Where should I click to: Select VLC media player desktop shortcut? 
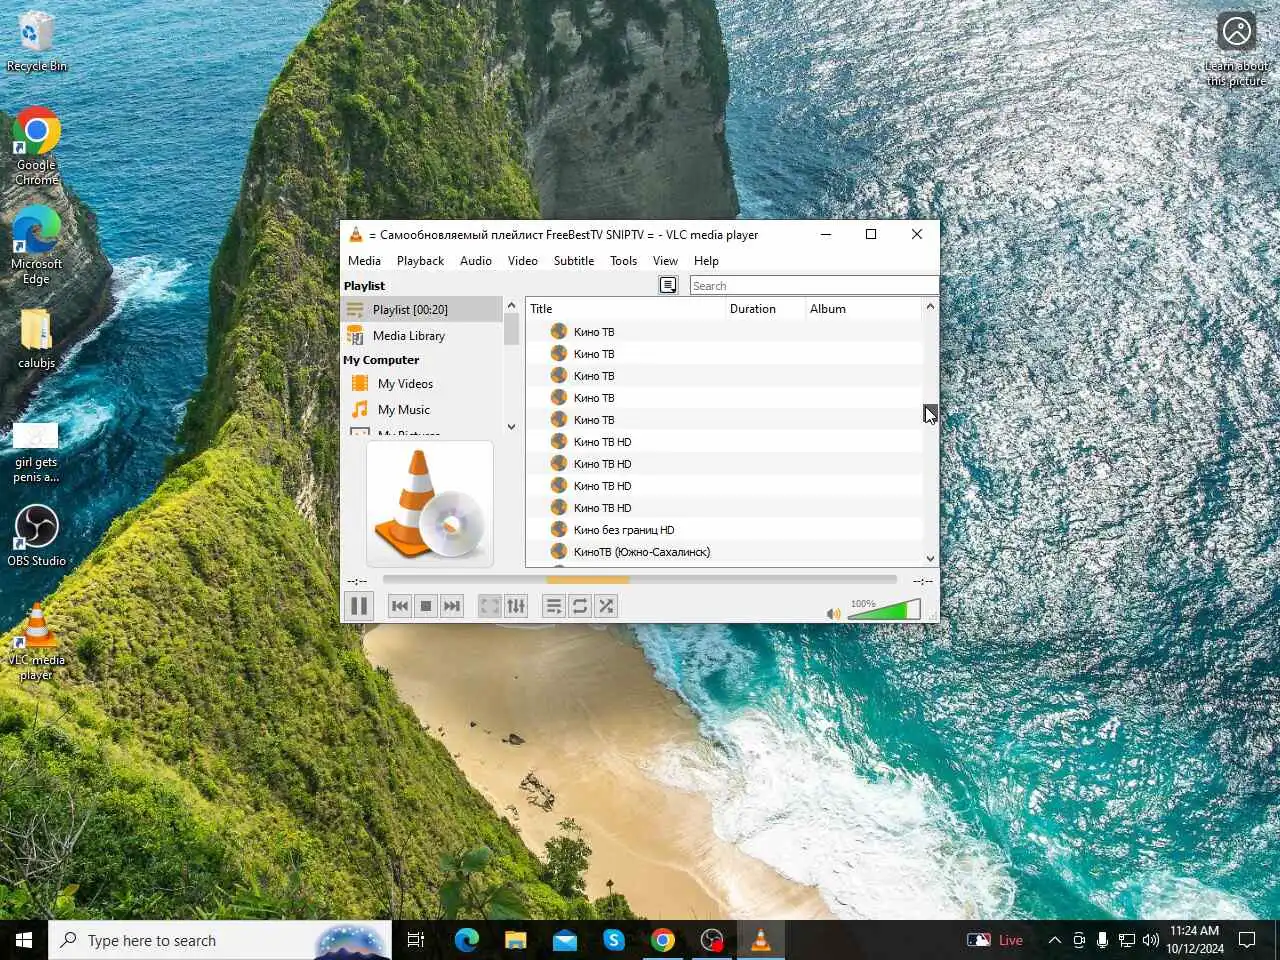tap(36, 642)
